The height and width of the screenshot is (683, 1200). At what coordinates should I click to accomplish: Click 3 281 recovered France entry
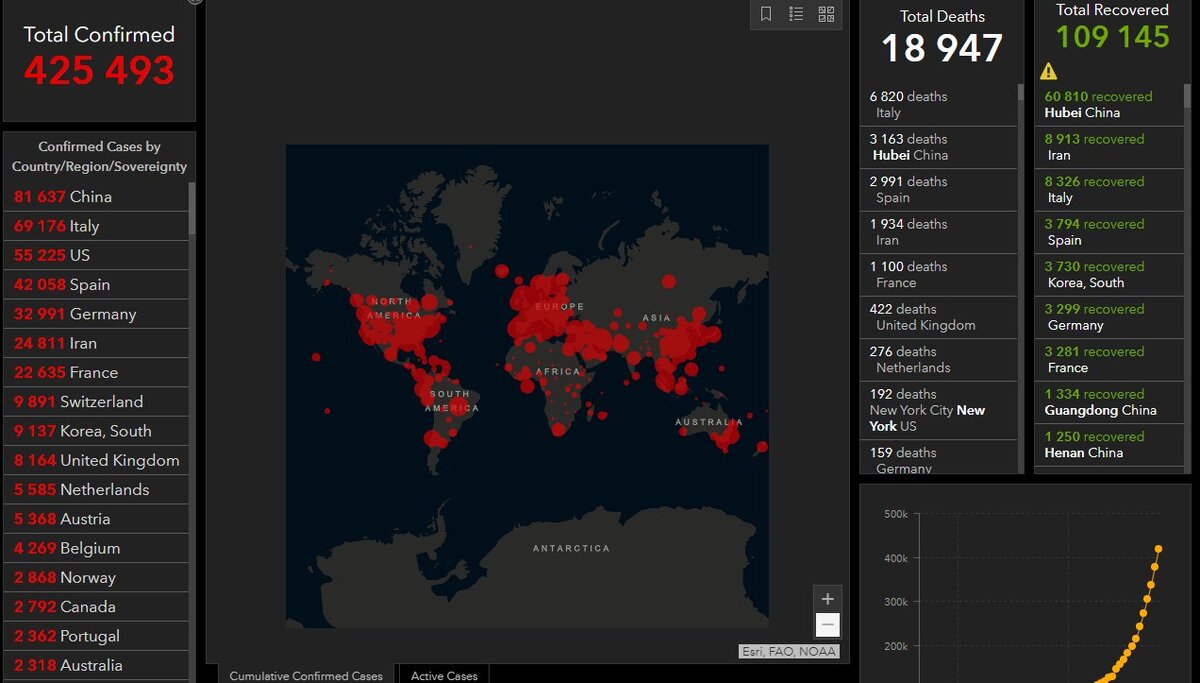[1111, 360]
